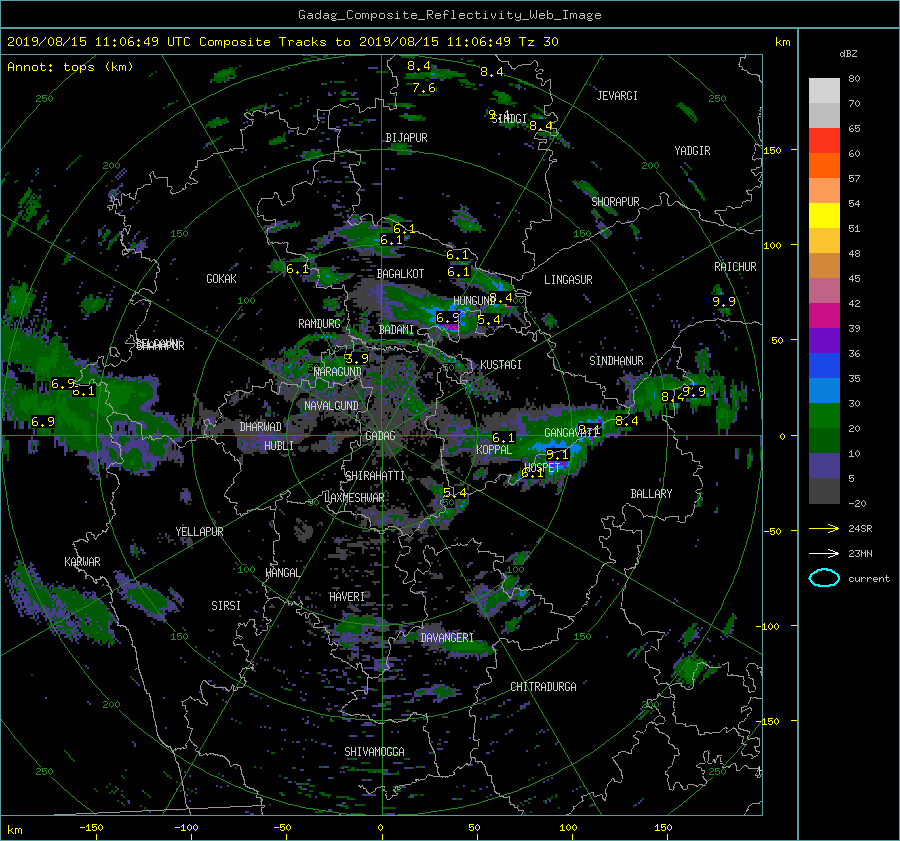This screenshot has height=841, width=900.
Task: Click the HANGAL city label
Action: coord(282,573)
